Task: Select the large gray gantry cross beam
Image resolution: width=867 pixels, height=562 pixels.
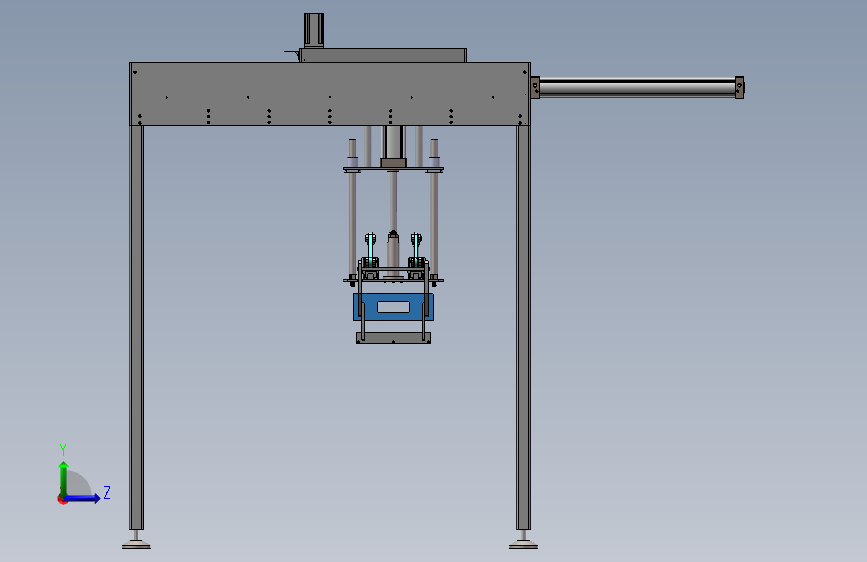Action: coord(330,94)
